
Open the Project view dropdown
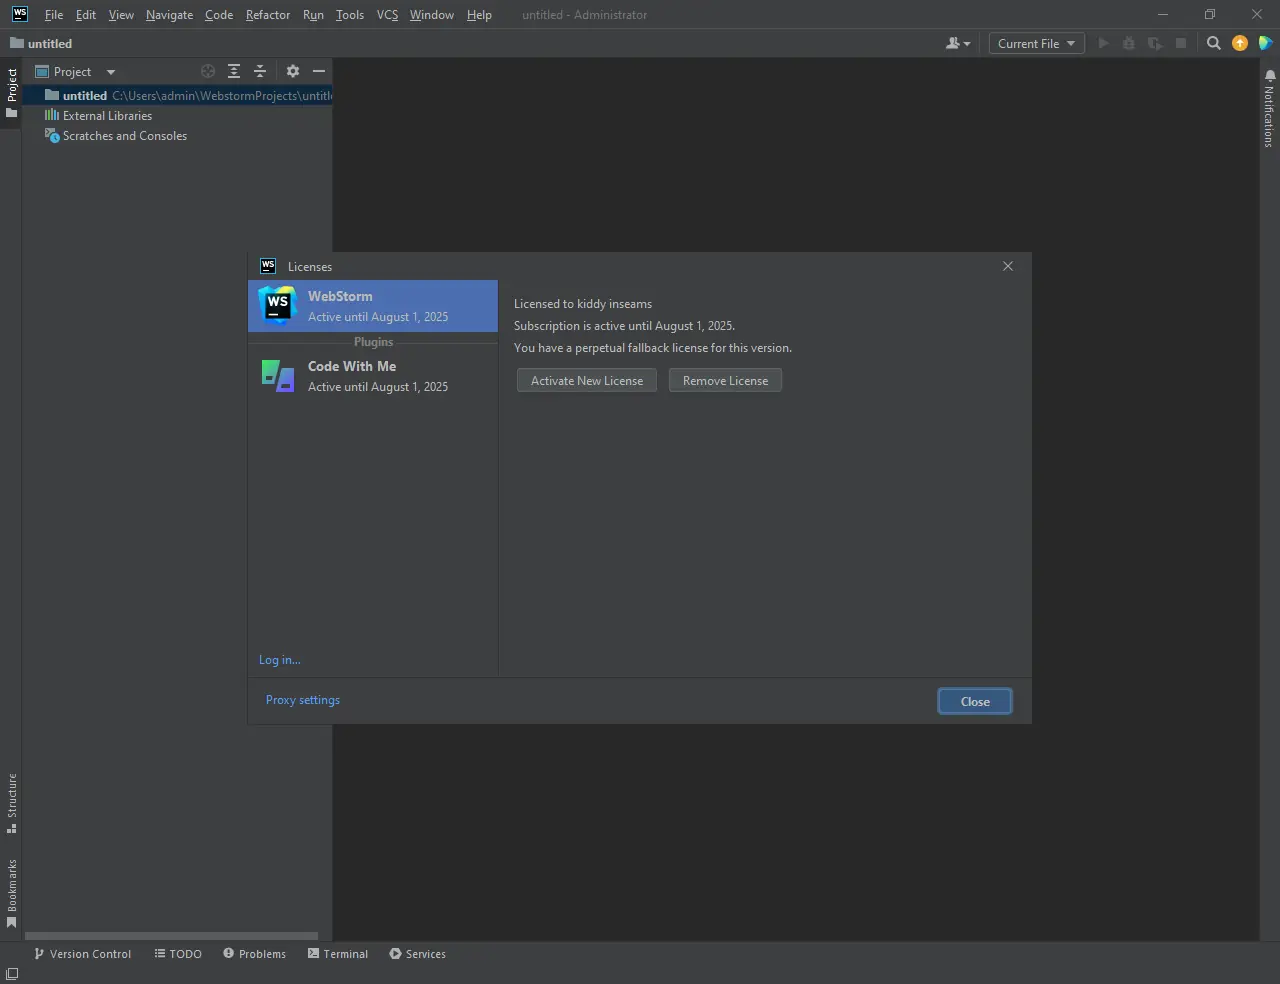click(76, 71)
